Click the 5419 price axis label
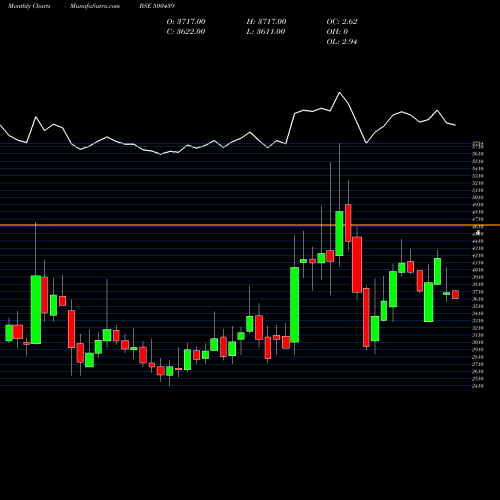Screen dimensions: 500x500 (x=478, y=169)
